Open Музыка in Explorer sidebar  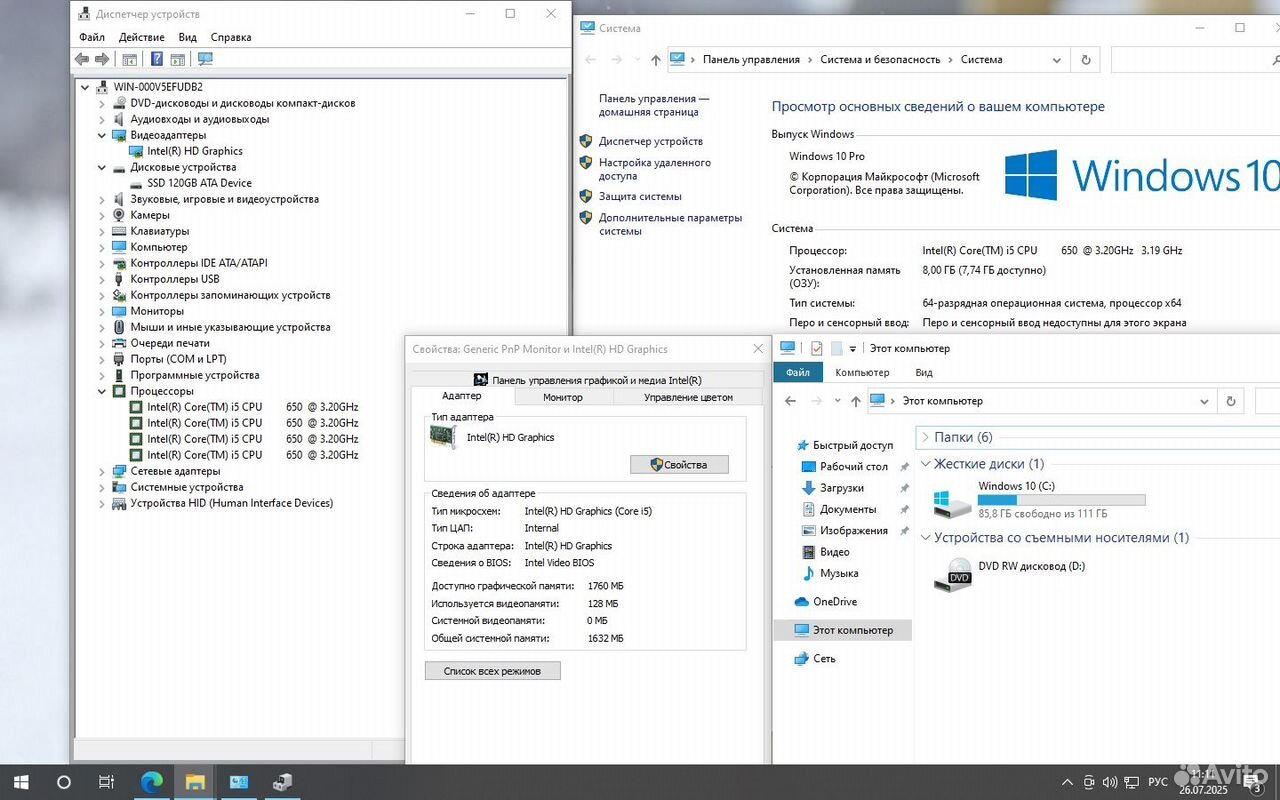tap(830, 574)
